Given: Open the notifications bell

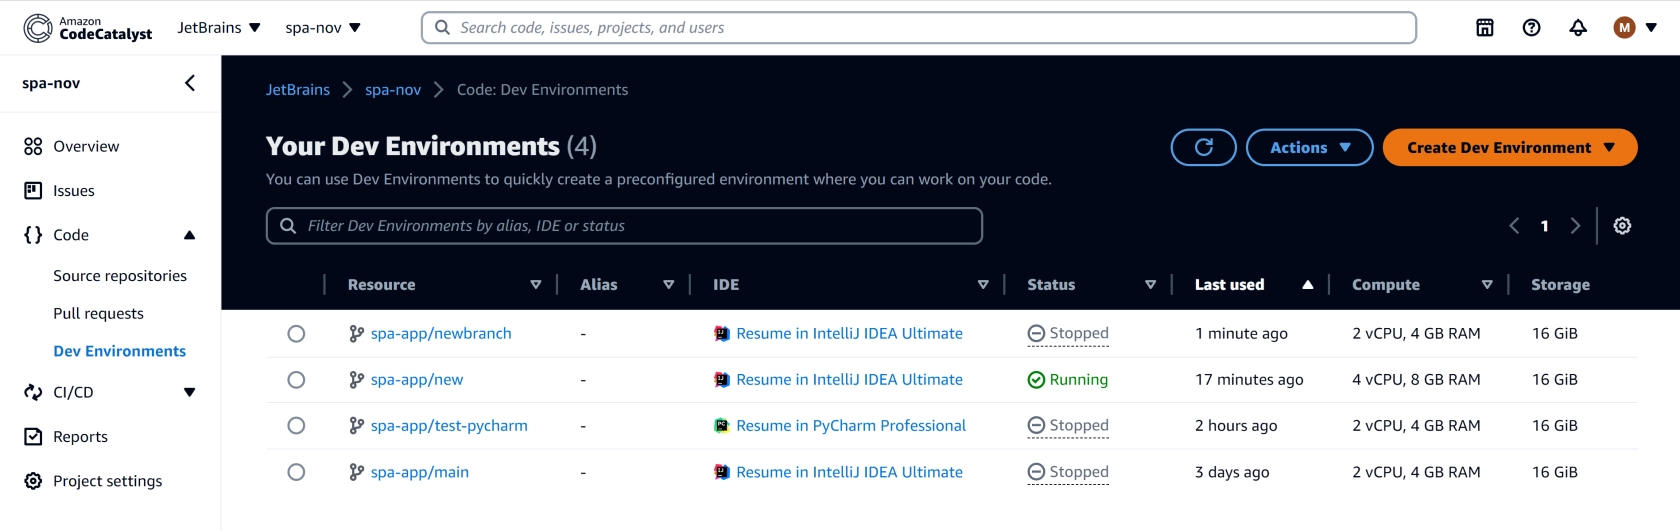Looking at the screenshot, I should coord(1578,28).
